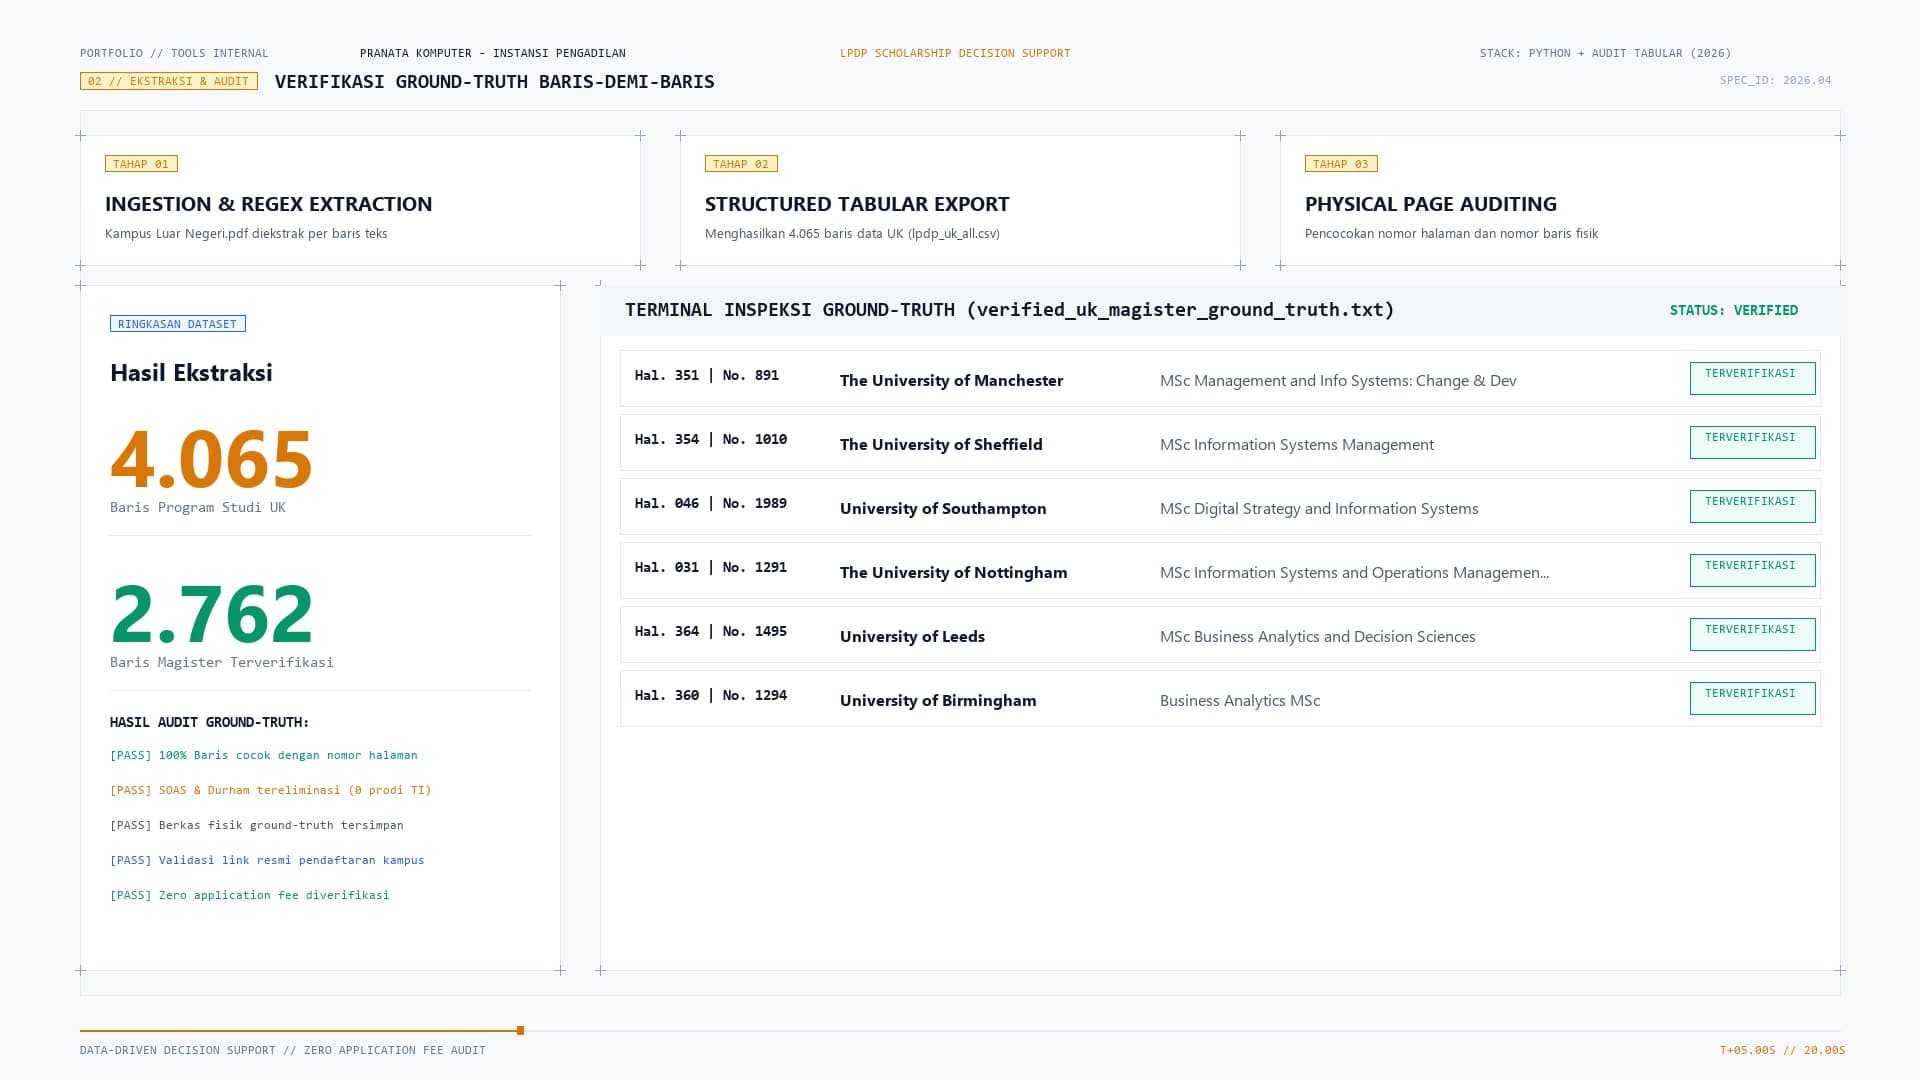Click the TERVERIFIKASI badge for University of Leeds

[x=1752, y=634]
